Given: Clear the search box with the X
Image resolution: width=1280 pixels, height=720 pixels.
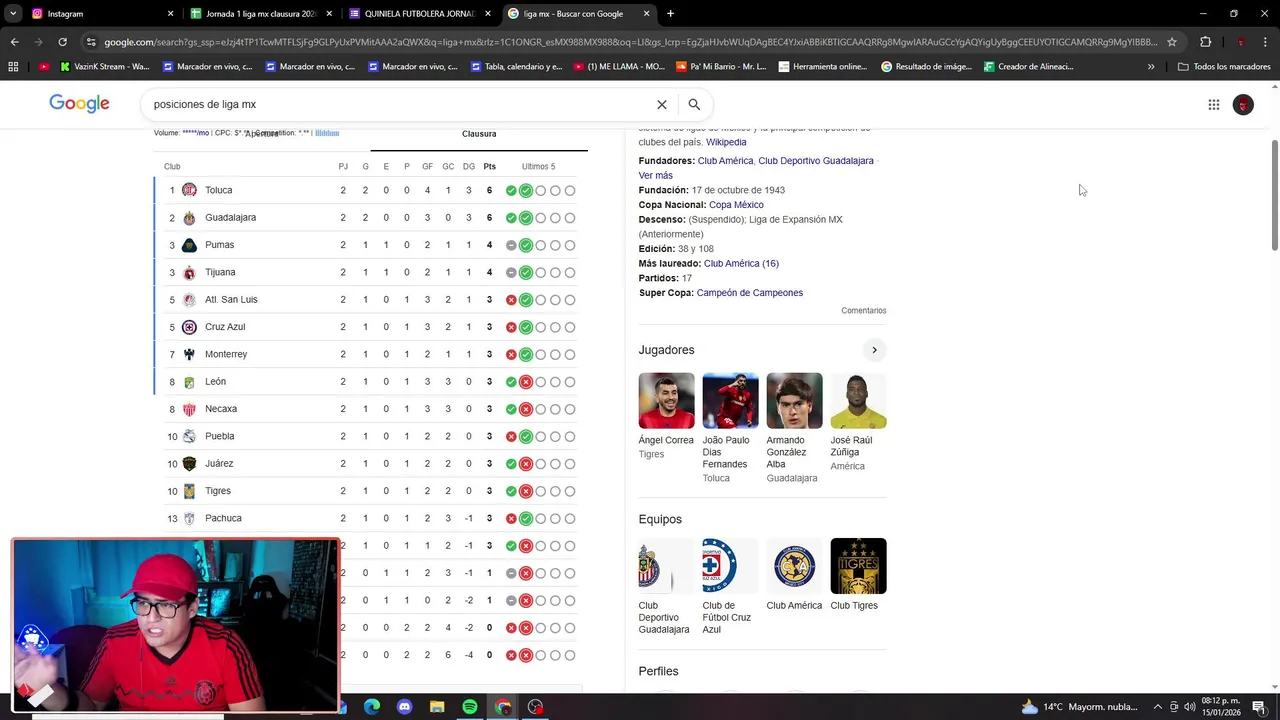Looking at the screenshot, I should tap(661, 104).
